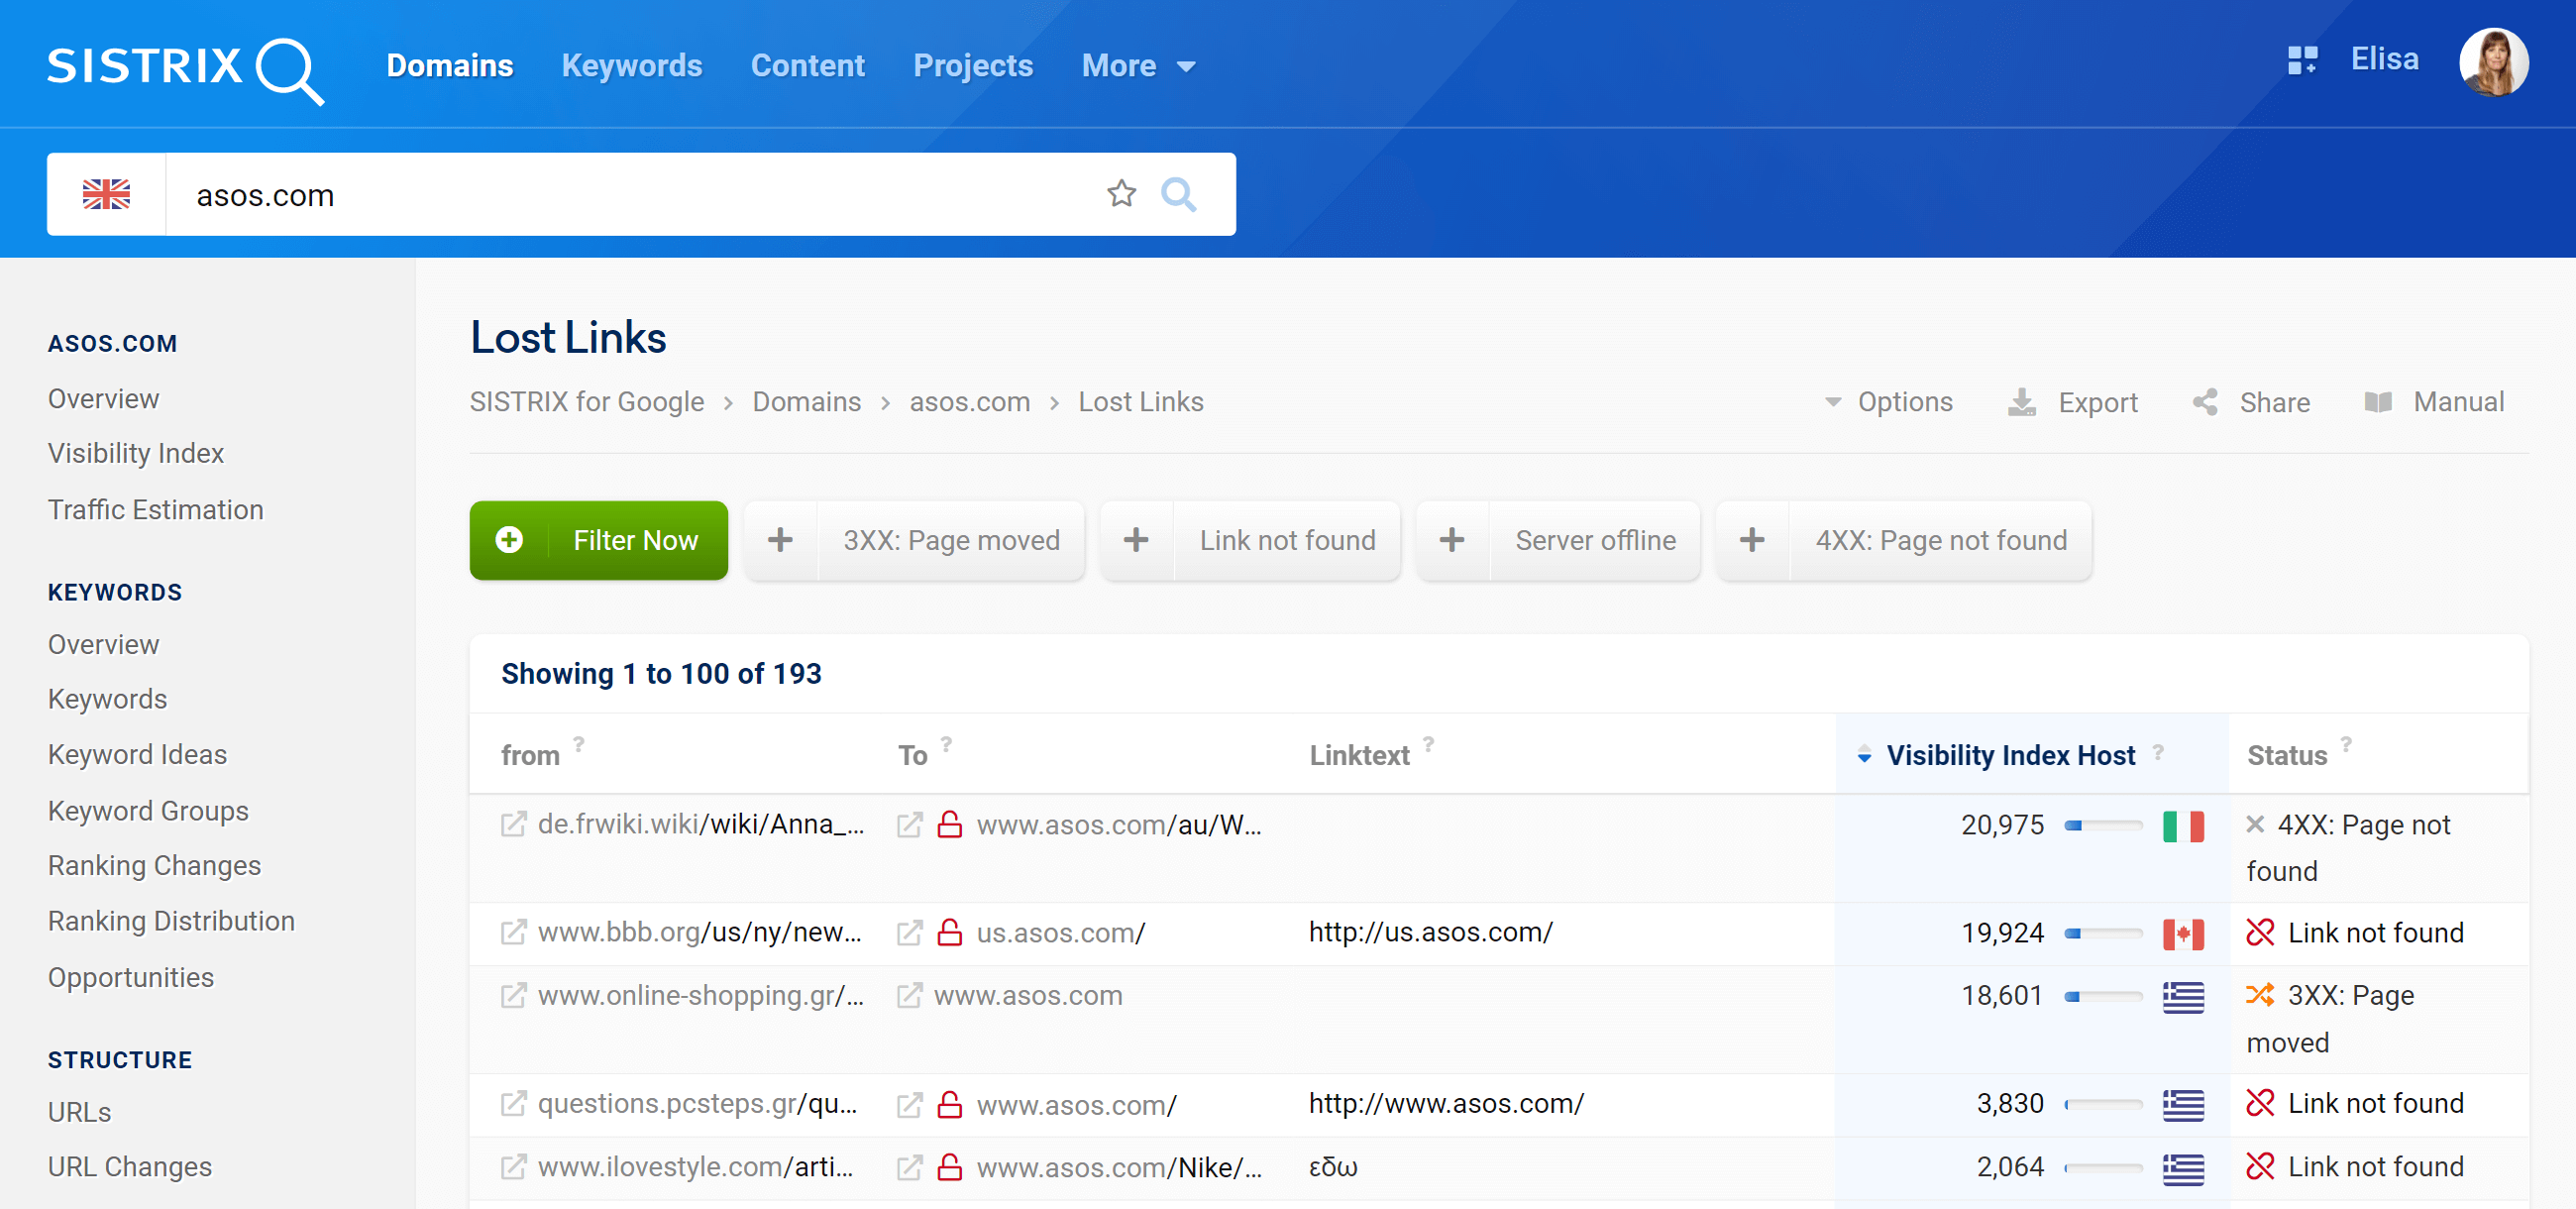This screenshot has width=2576, height=1209.
Task: Open external link icon for questions.pcsteps.gr row
Action: point(513,1104)
